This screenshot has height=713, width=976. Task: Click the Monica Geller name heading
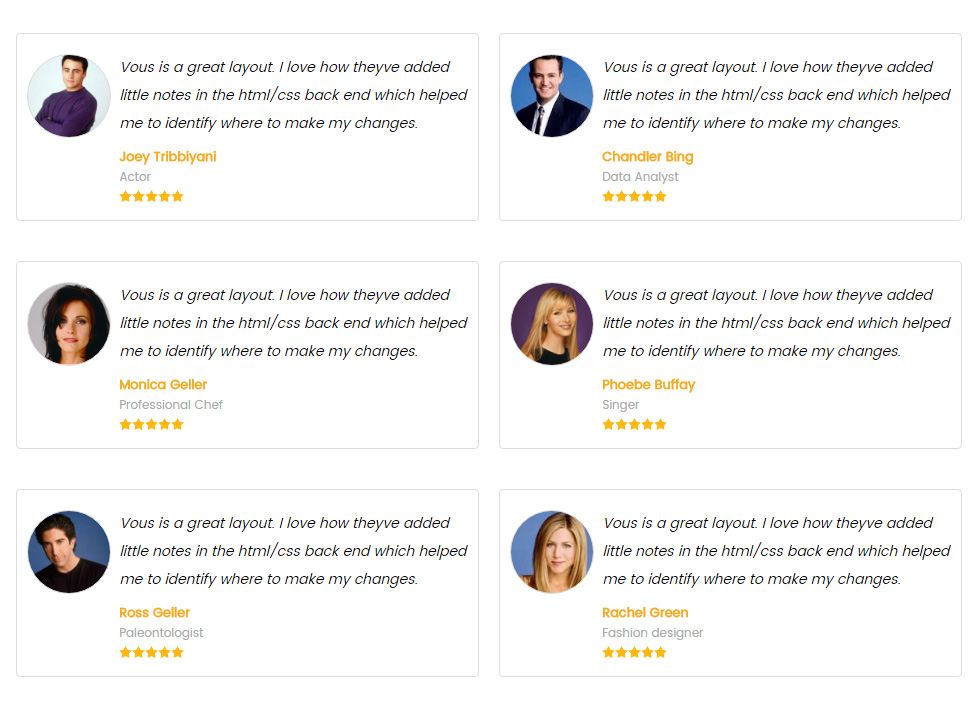click(x=163, y=384)
